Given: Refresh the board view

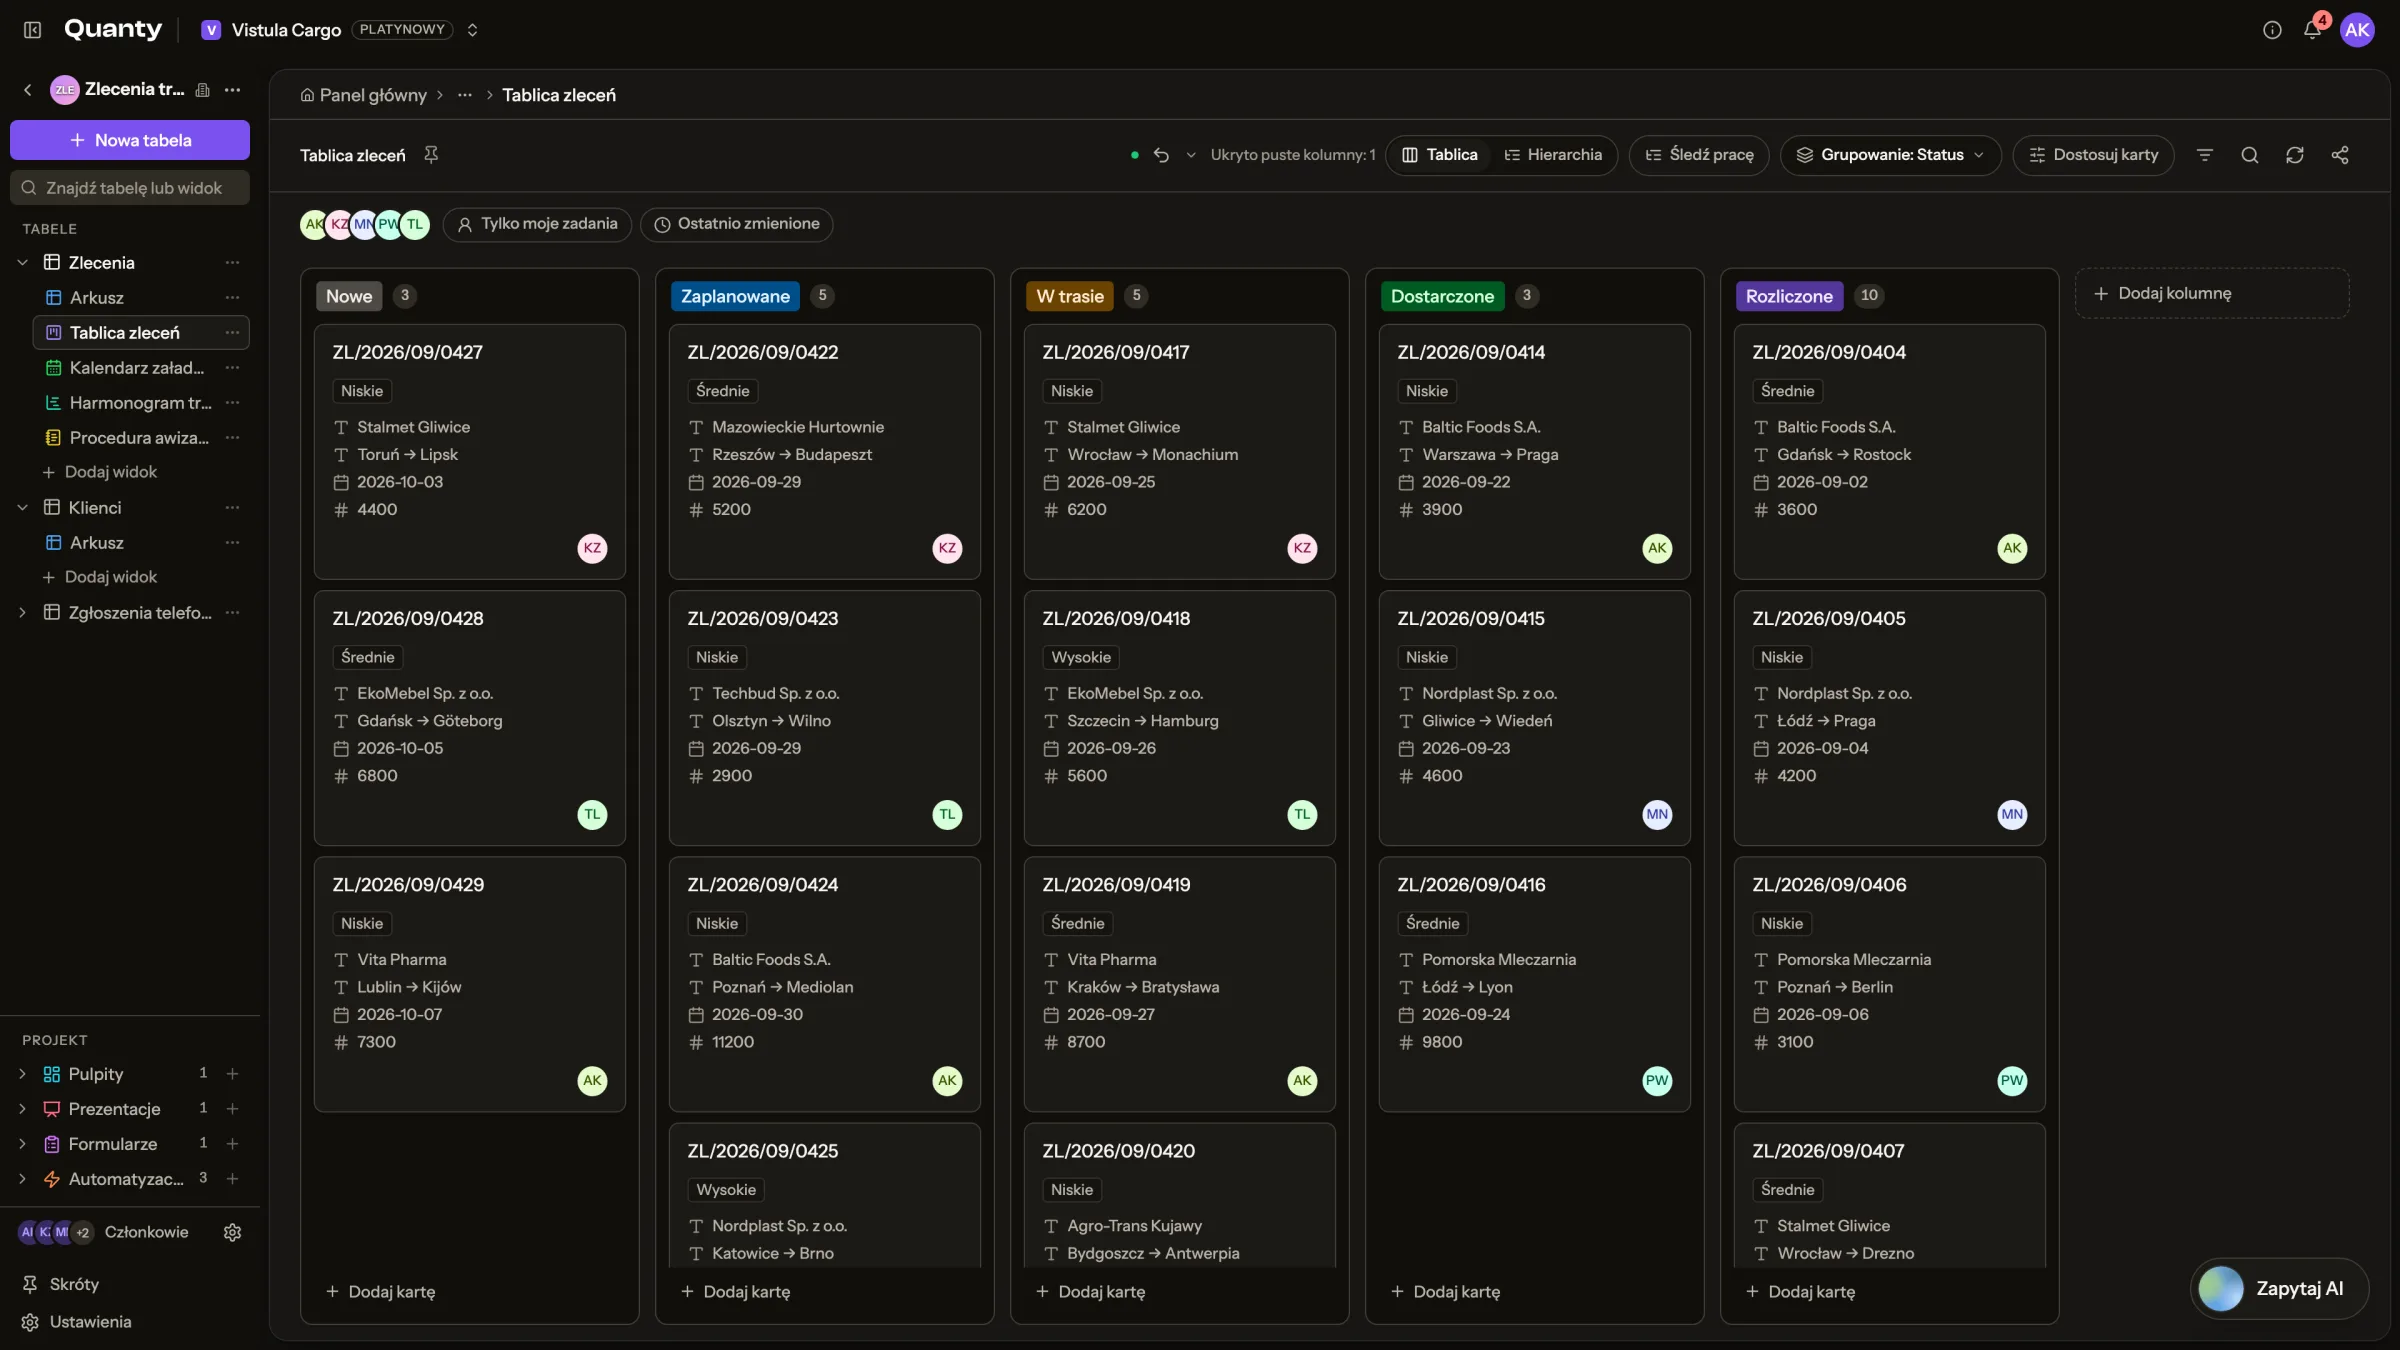Looking at the screenshot, I should (x=2294, y=155).
